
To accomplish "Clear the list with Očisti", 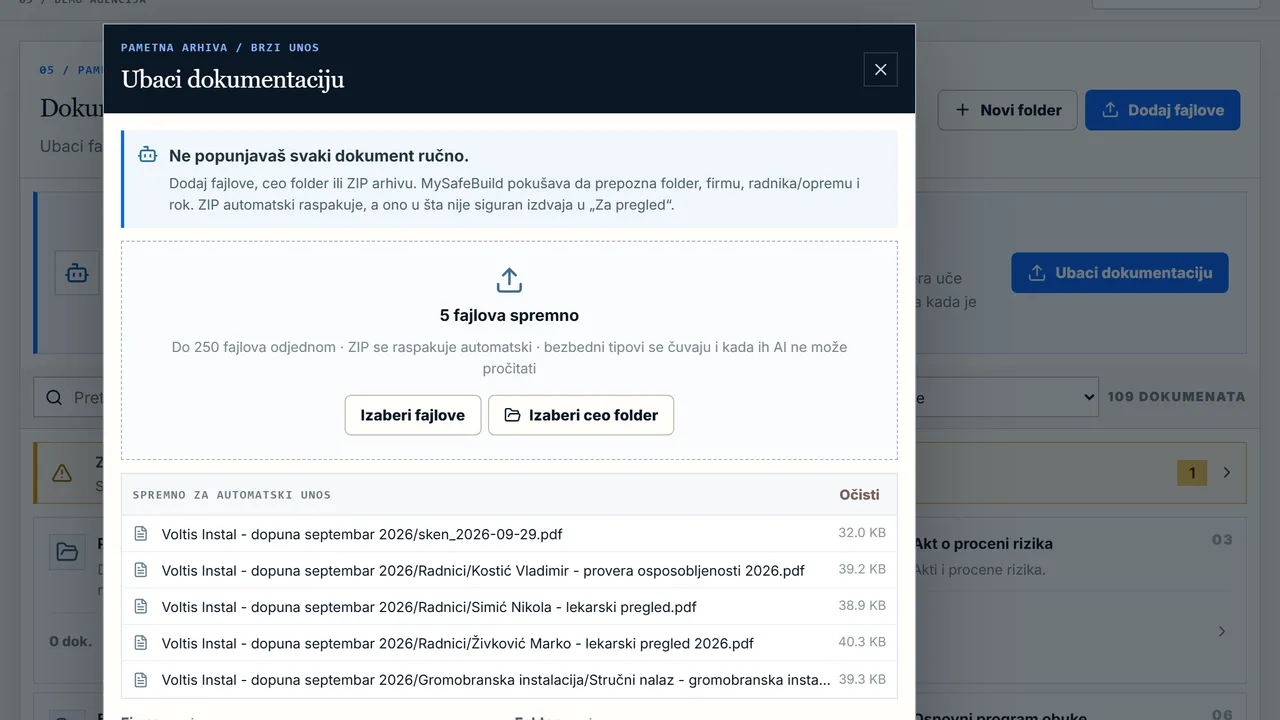I will [859, 494].
